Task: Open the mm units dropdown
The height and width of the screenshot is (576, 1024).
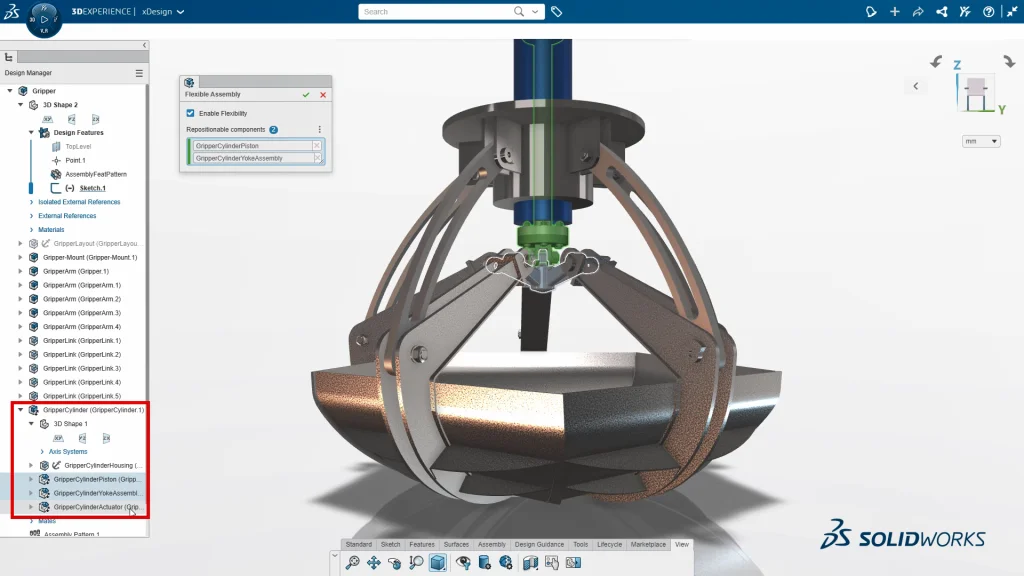Action: [x=981, y=141]
